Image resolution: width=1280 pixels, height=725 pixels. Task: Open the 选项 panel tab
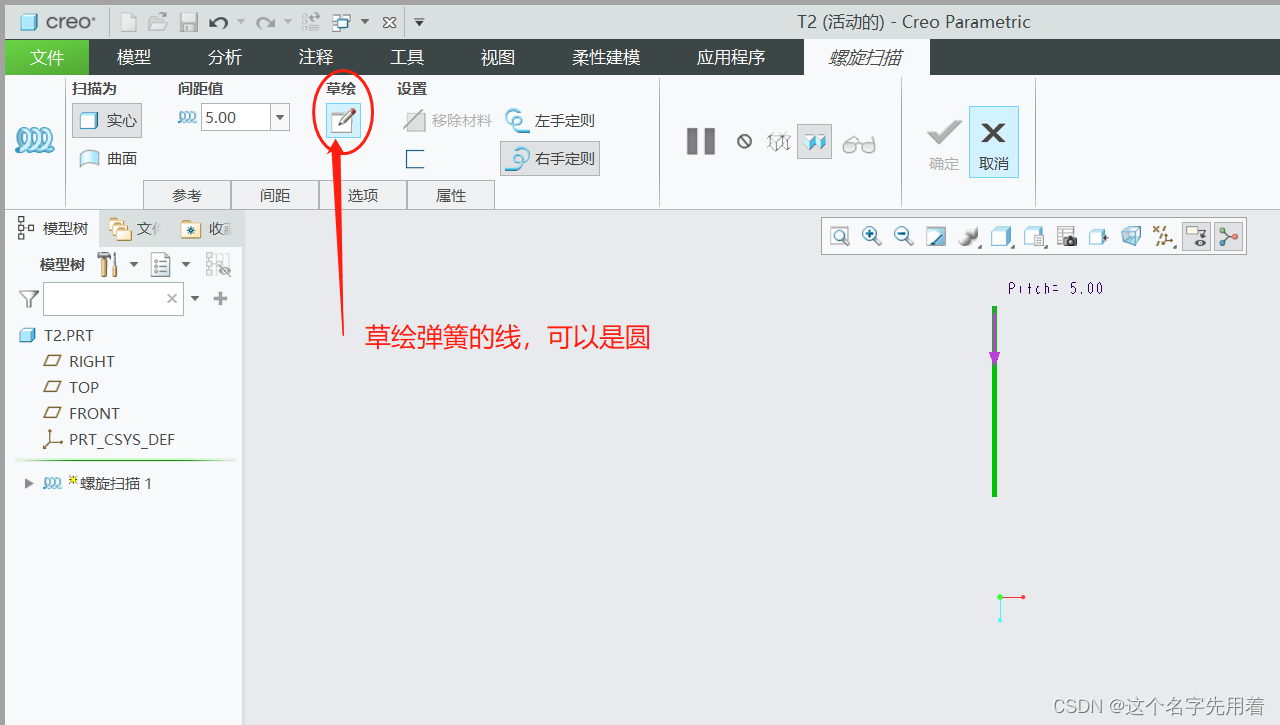point(363,195)
